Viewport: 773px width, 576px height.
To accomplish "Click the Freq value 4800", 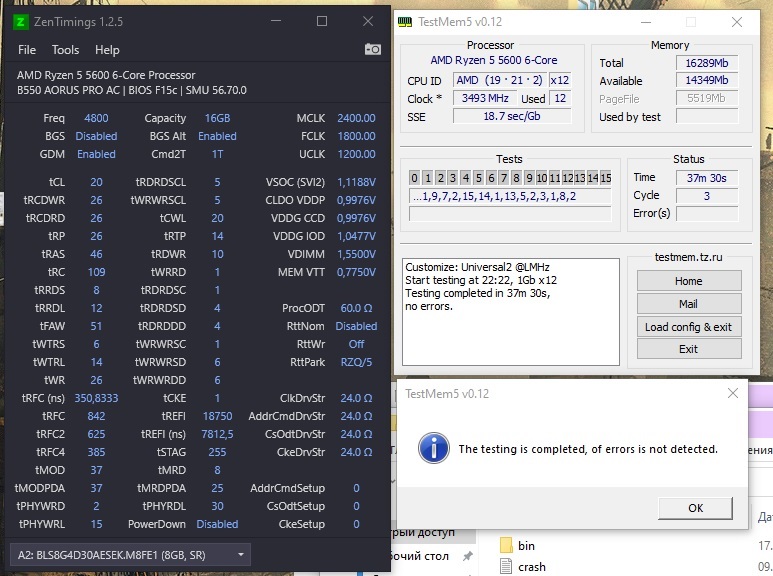I will pyautogui.click(x=96, y=118).
